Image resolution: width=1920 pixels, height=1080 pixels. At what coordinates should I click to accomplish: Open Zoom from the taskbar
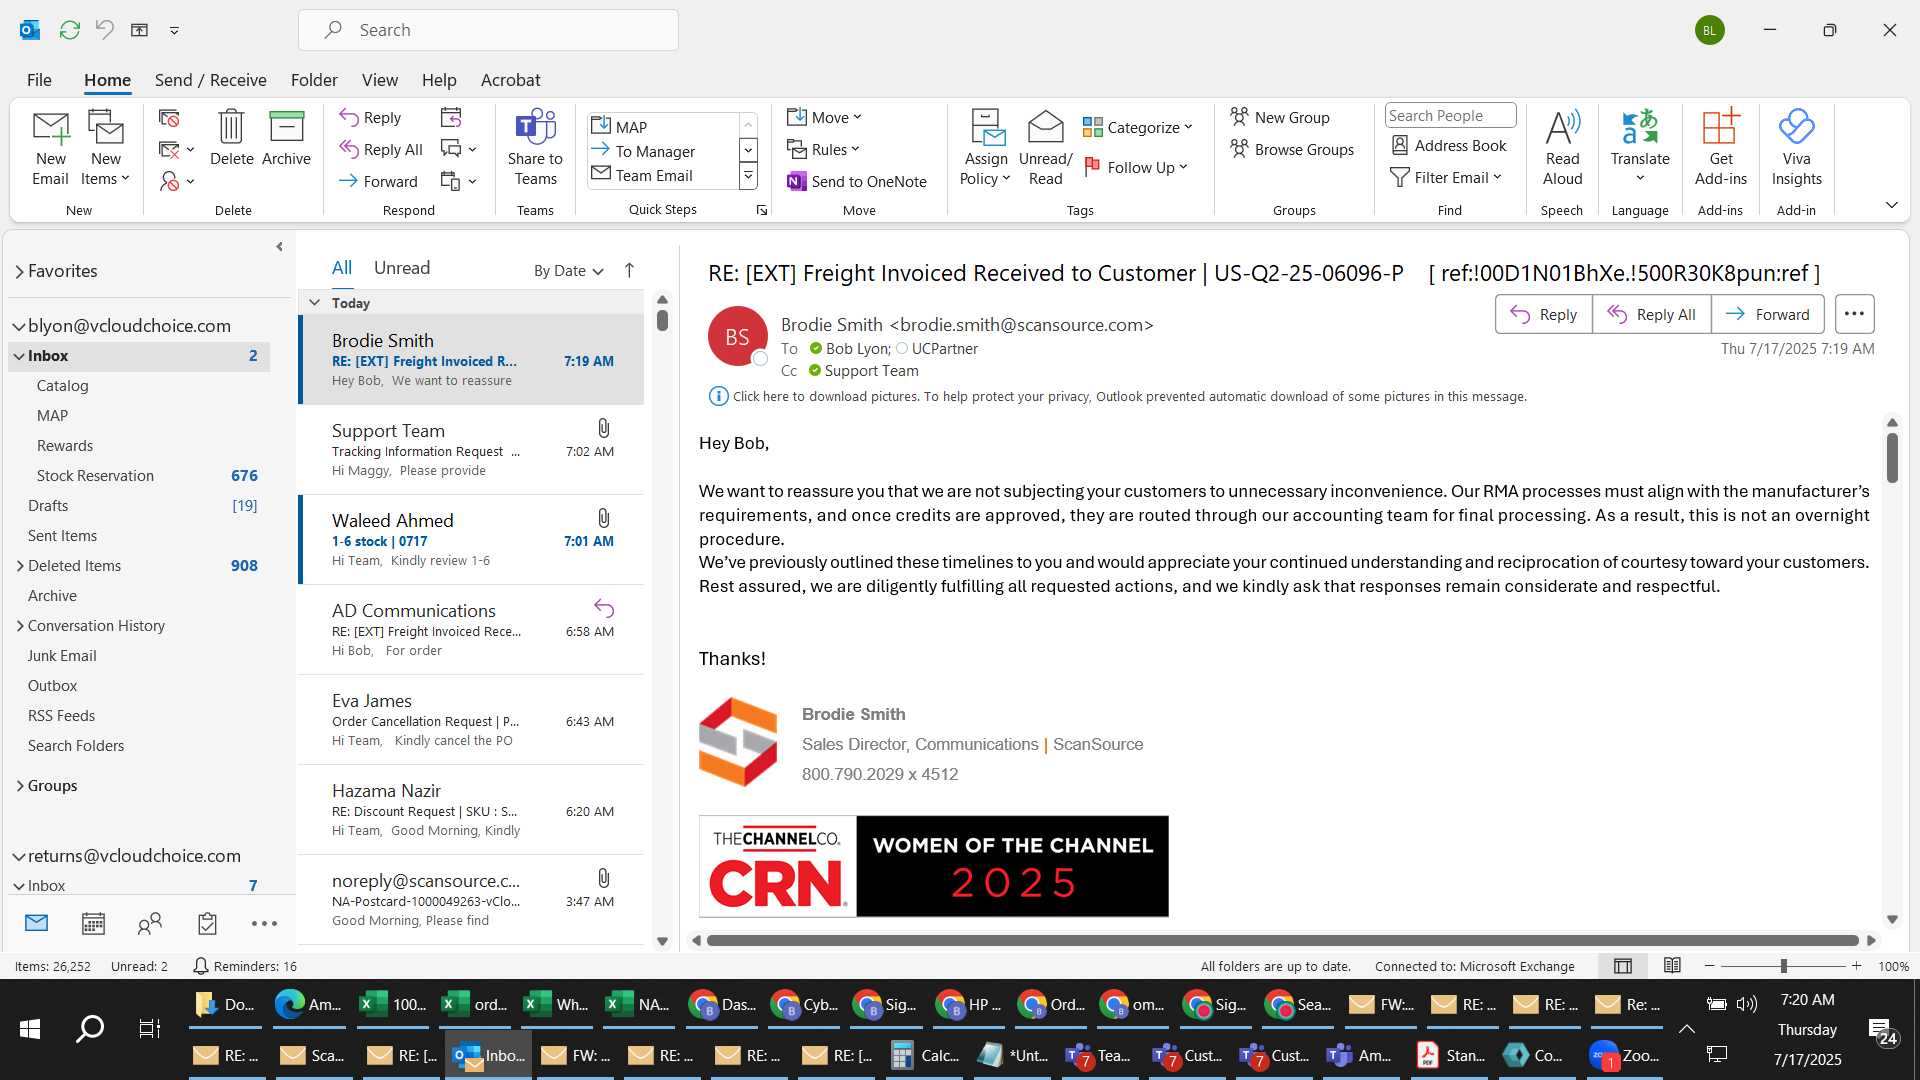1624,1055
